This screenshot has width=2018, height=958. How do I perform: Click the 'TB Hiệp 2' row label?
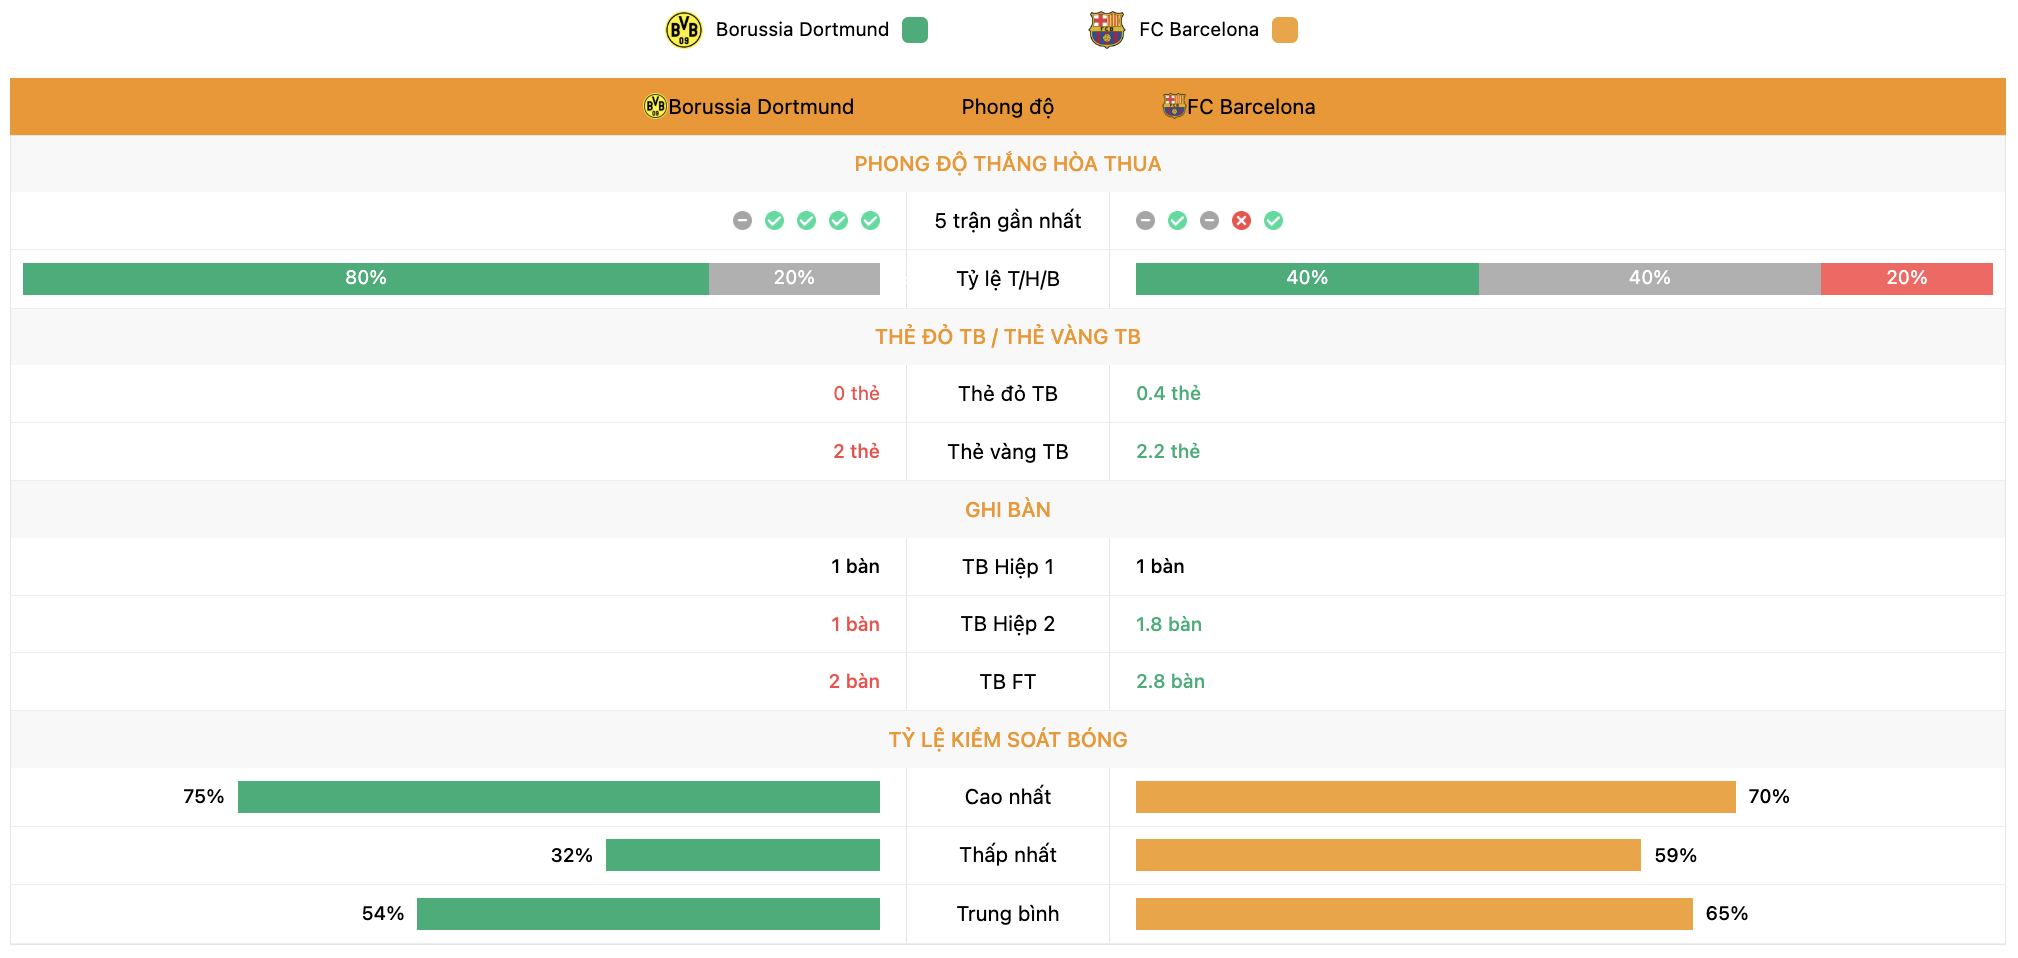click(1008, 625)
